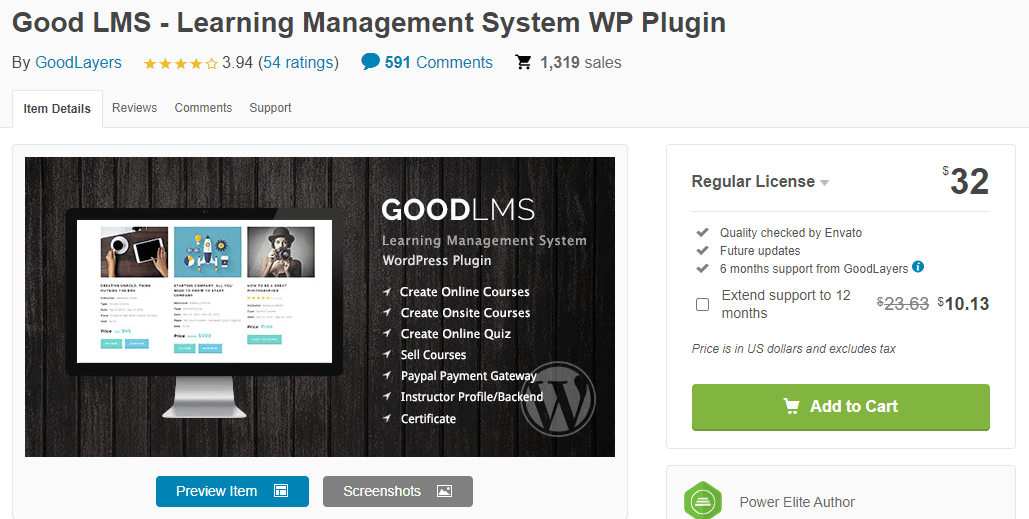Switch to the Reviews tab
The image size is (1029, 519).
pos(135,108)
